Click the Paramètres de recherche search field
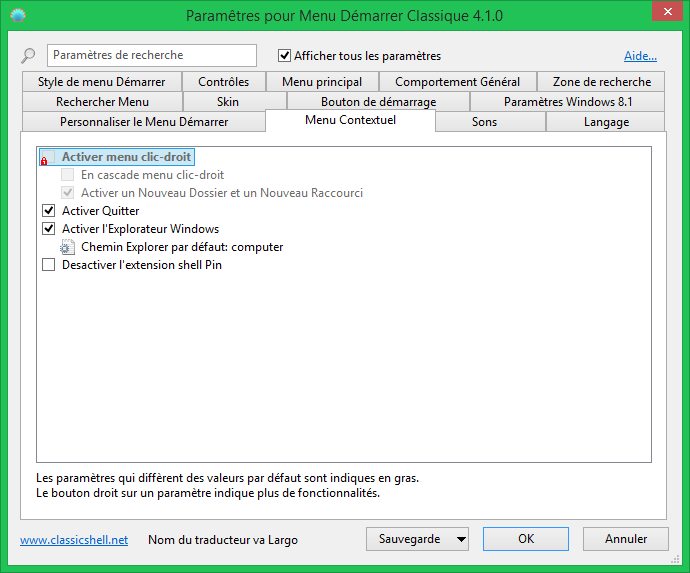 click(x=152, y=56)
